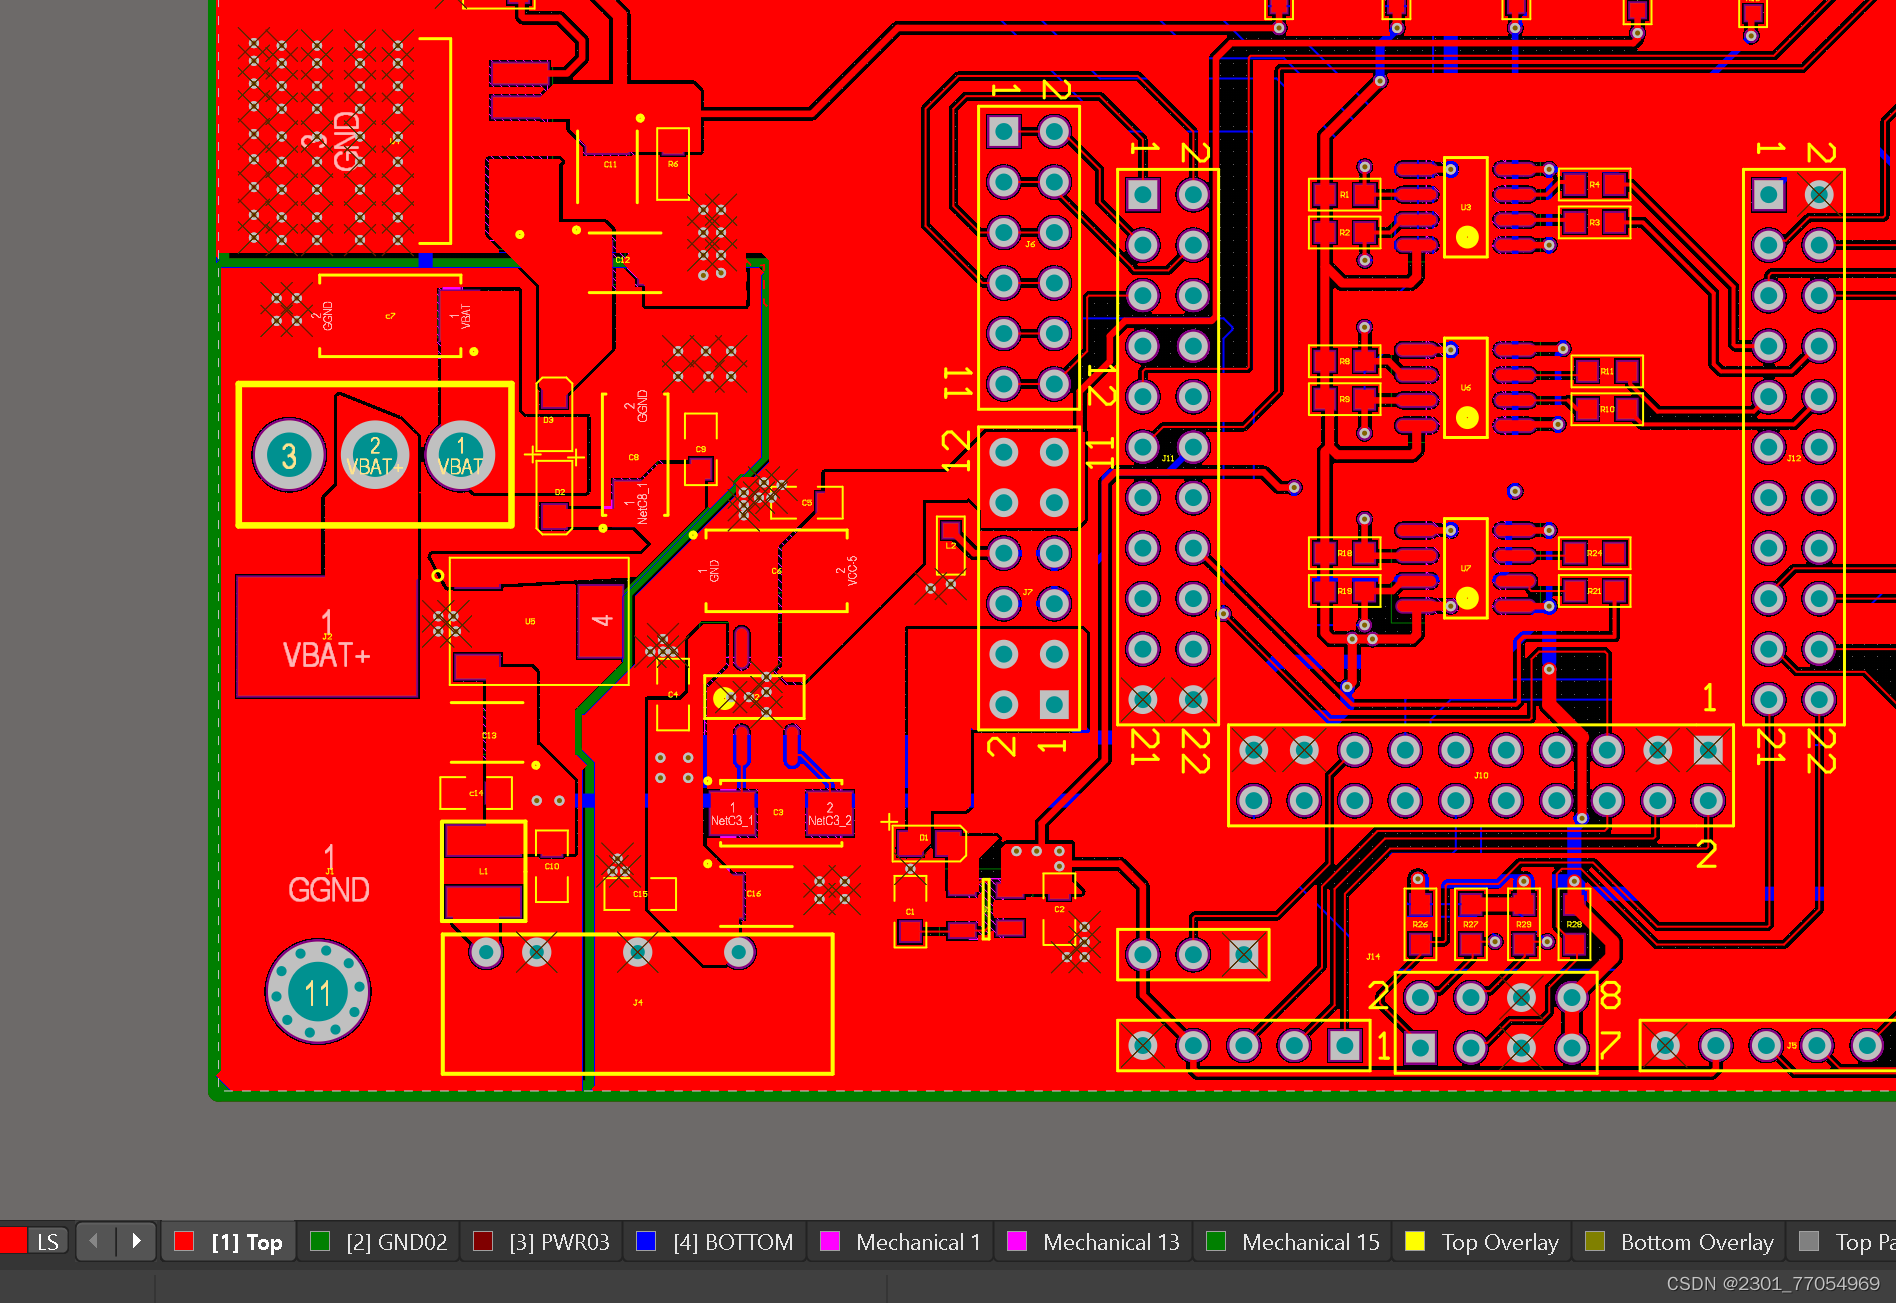The width and height of the screenshot is (1896, 1303).
Task: Select the Mechanical 13 layer tab
Action: point(1093,1242)
